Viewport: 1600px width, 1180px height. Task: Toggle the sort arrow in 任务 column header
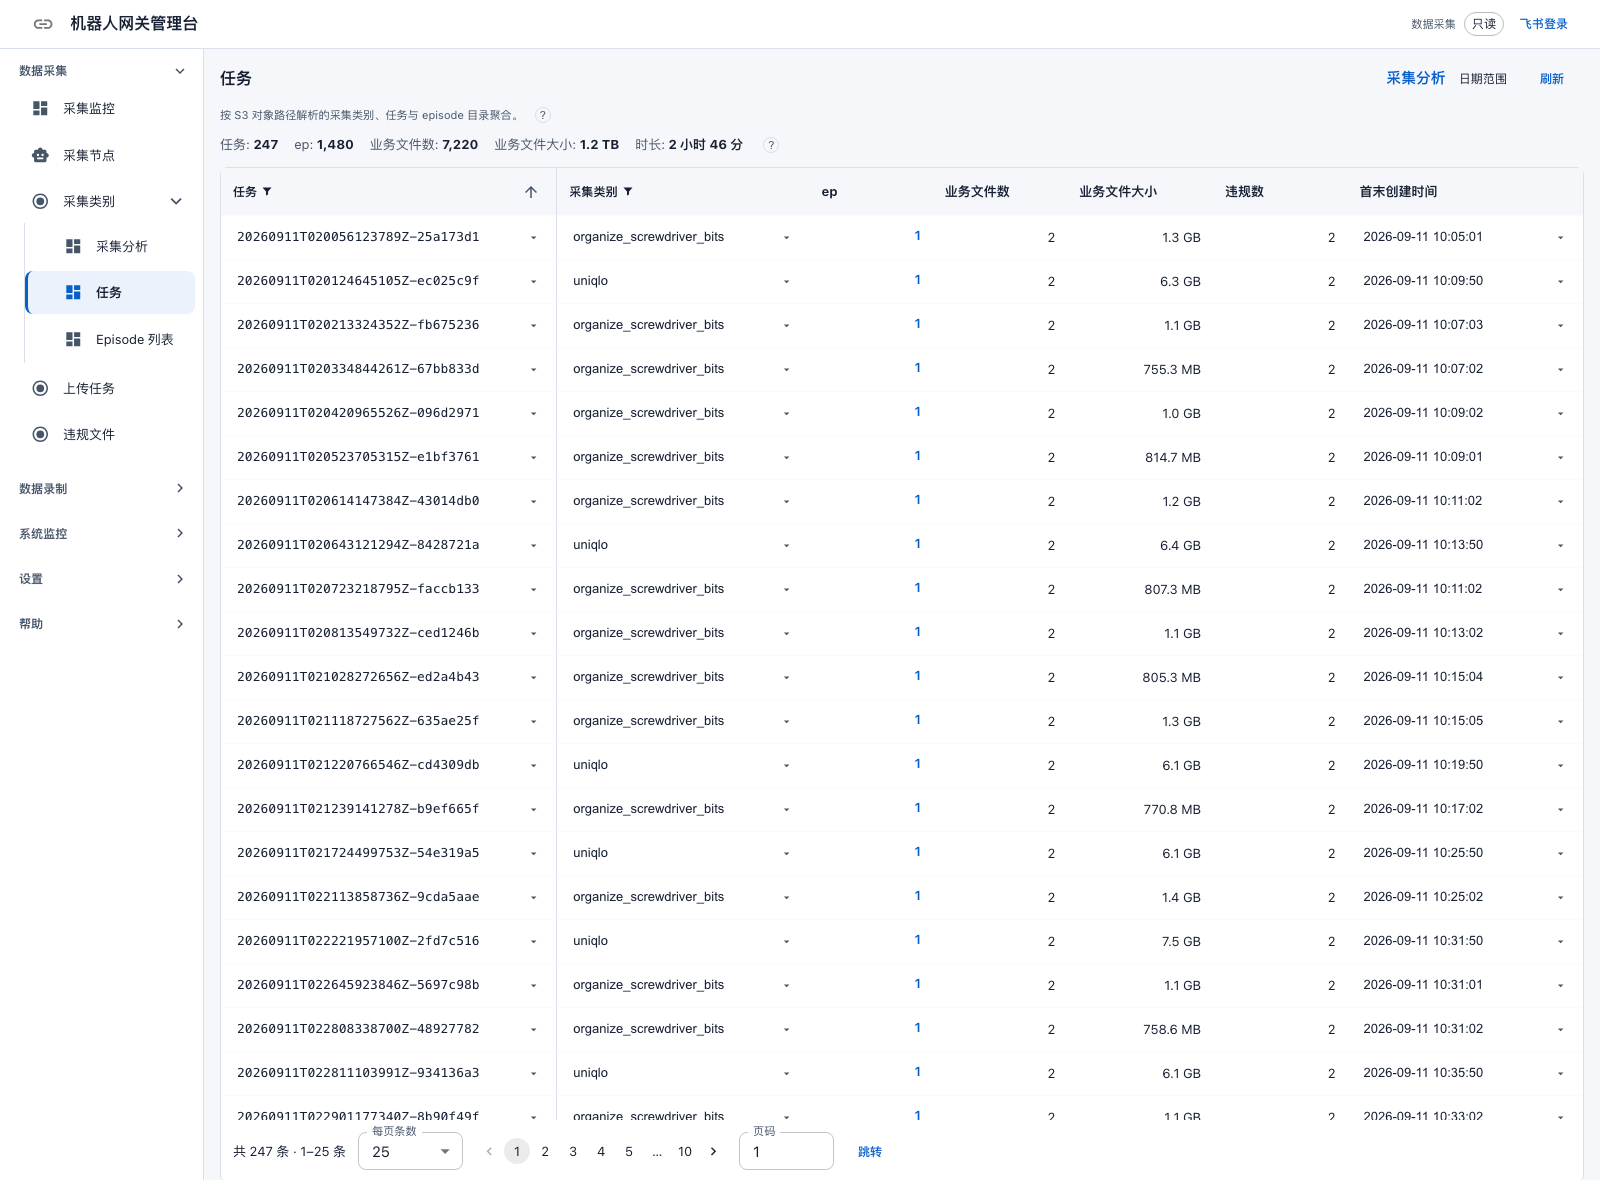(x=531, y=192)
